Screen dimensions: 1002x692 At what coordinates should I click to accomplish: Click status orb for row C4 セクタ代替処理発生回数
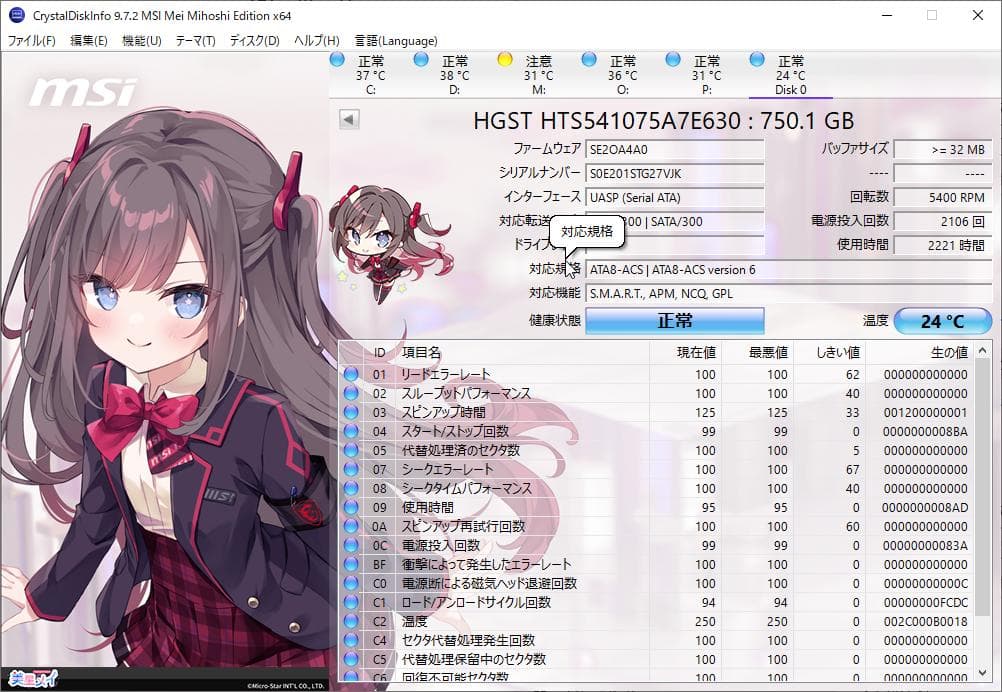pyautogui.click(x=351, y=640)
